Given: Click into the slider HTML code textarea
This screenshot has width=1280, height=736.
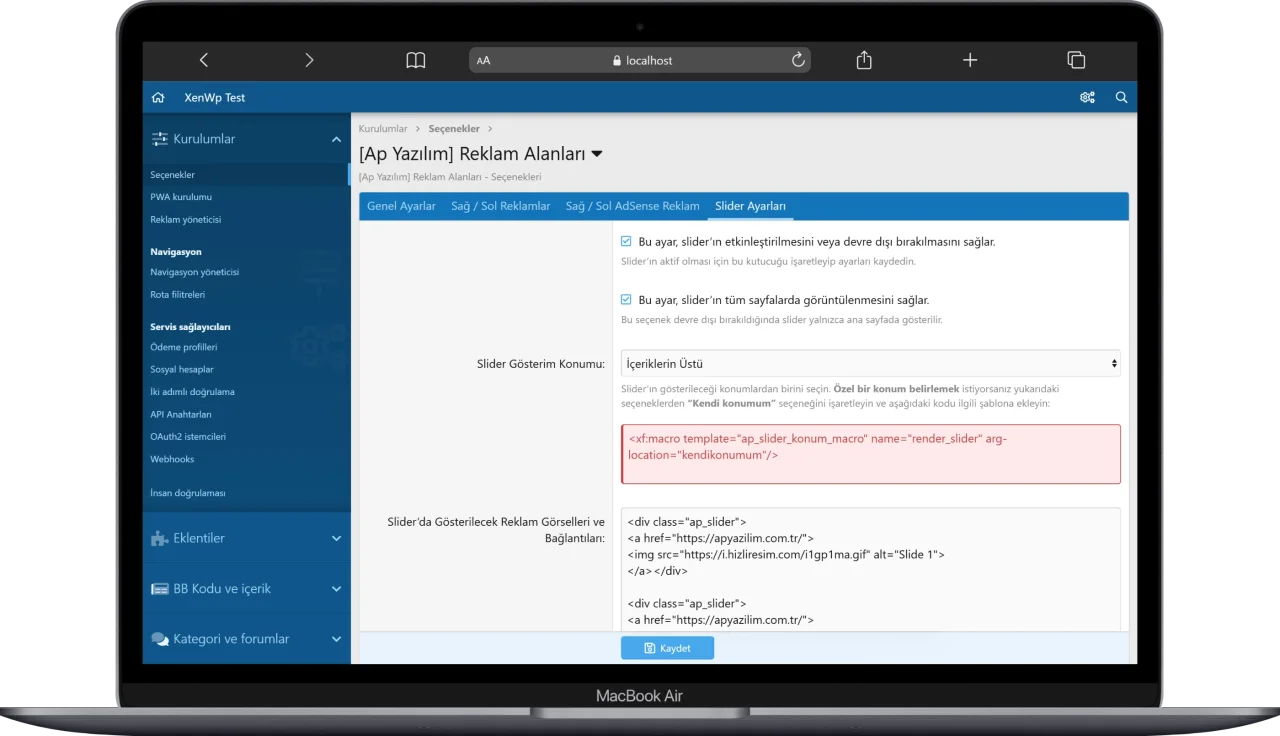Looking at the screenshot, I should click(x=870, y=570).
